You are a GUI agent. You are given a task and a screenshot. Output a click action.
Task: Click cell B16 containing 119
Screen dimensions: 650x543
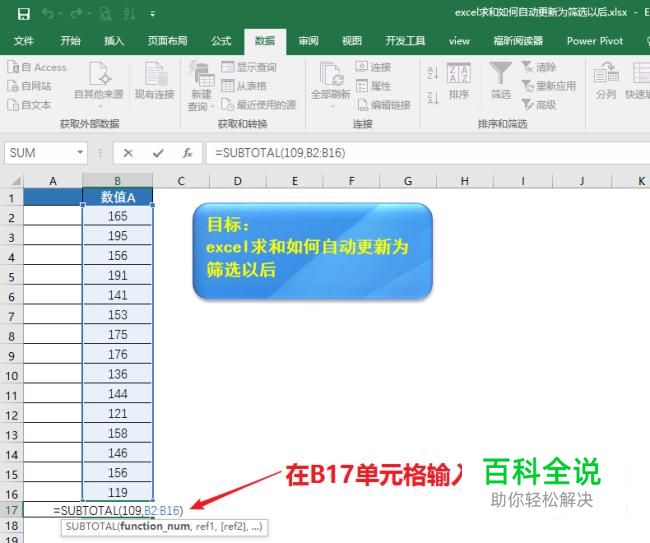click(x=118, y=492)
